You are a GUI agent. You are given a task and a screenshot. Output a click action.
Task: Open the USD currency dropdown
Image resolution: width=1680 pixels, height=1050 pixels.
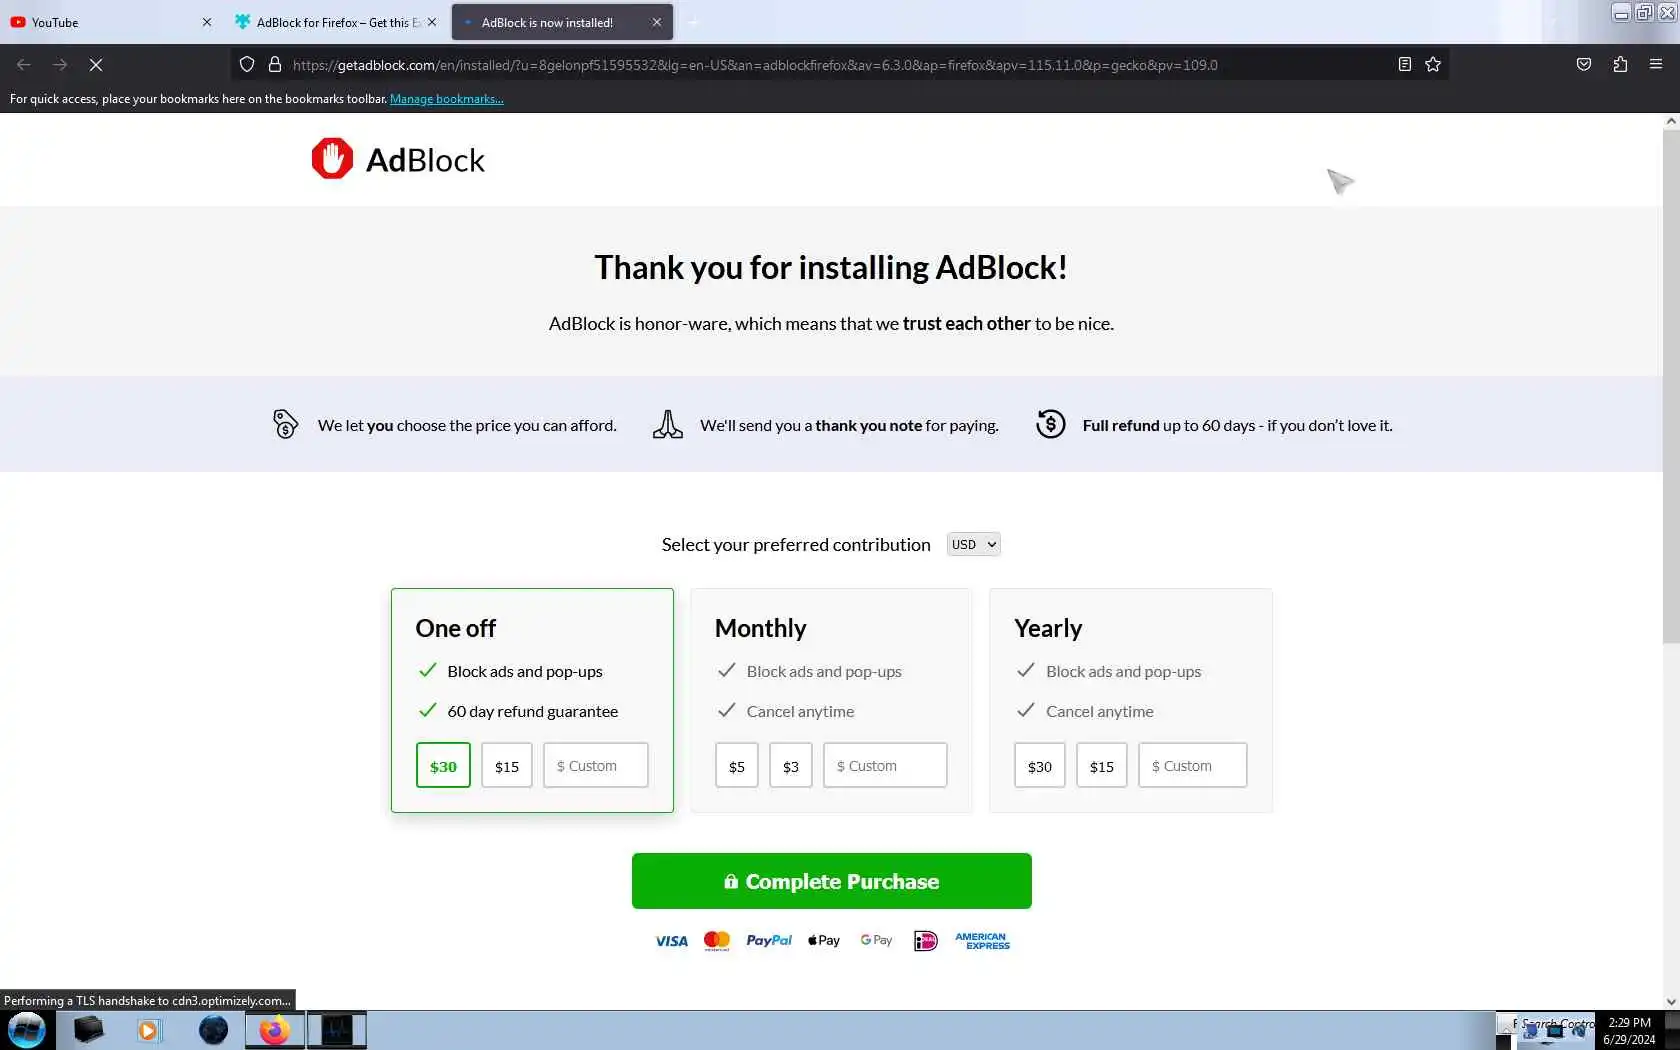click(973, 544)
